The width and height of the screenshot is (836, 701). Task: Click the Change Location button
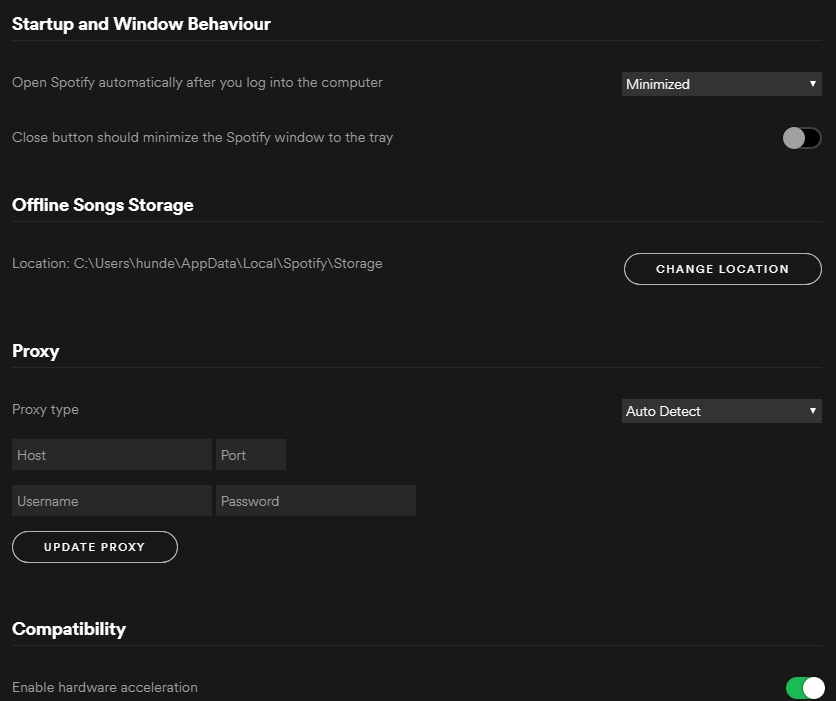pos(722,269)
